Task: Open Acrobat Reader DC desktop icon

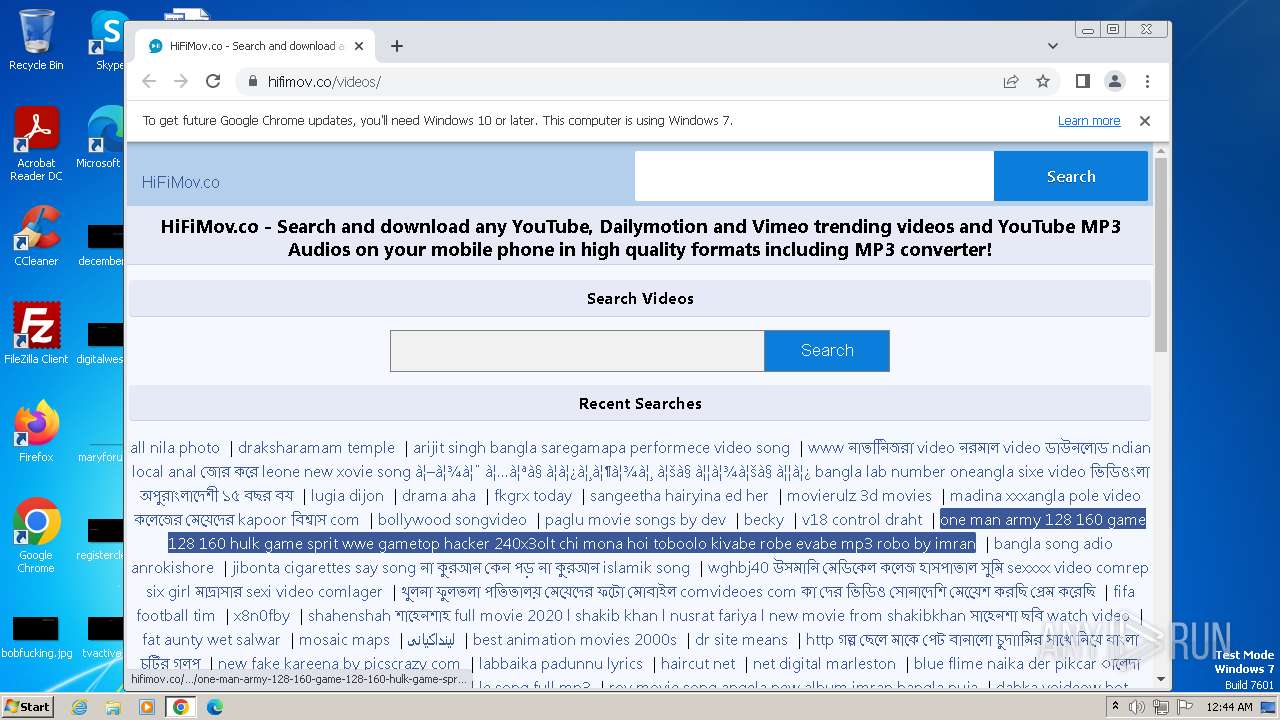Action: coord(36,145)
